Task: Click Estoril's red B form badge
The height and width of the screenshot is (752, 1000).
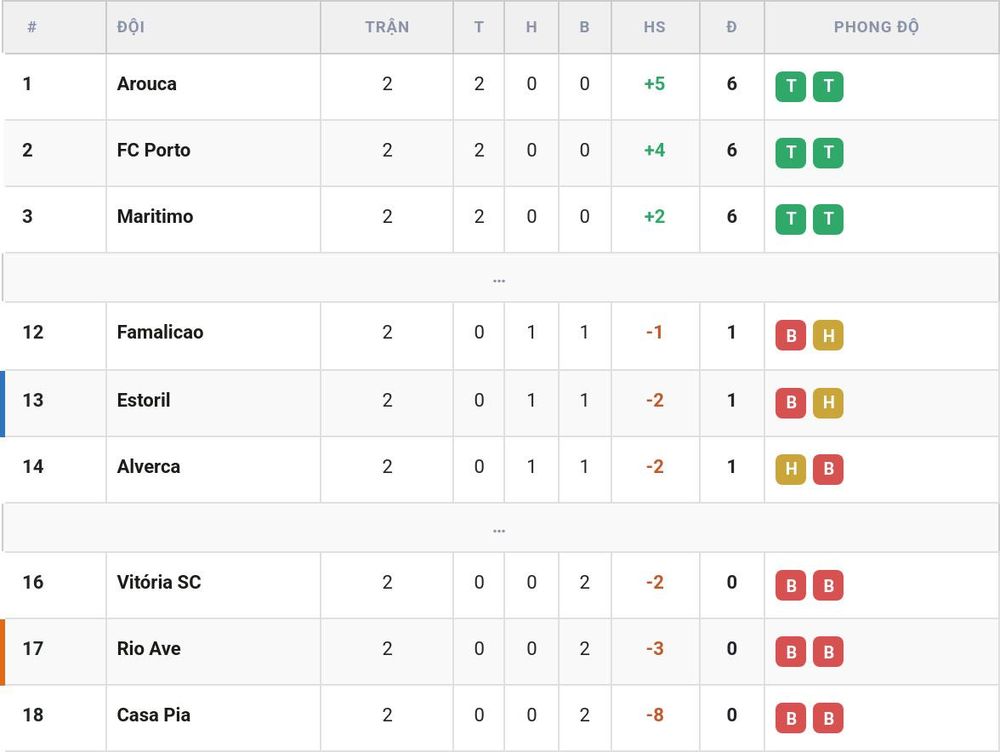Action: [791, 402]
